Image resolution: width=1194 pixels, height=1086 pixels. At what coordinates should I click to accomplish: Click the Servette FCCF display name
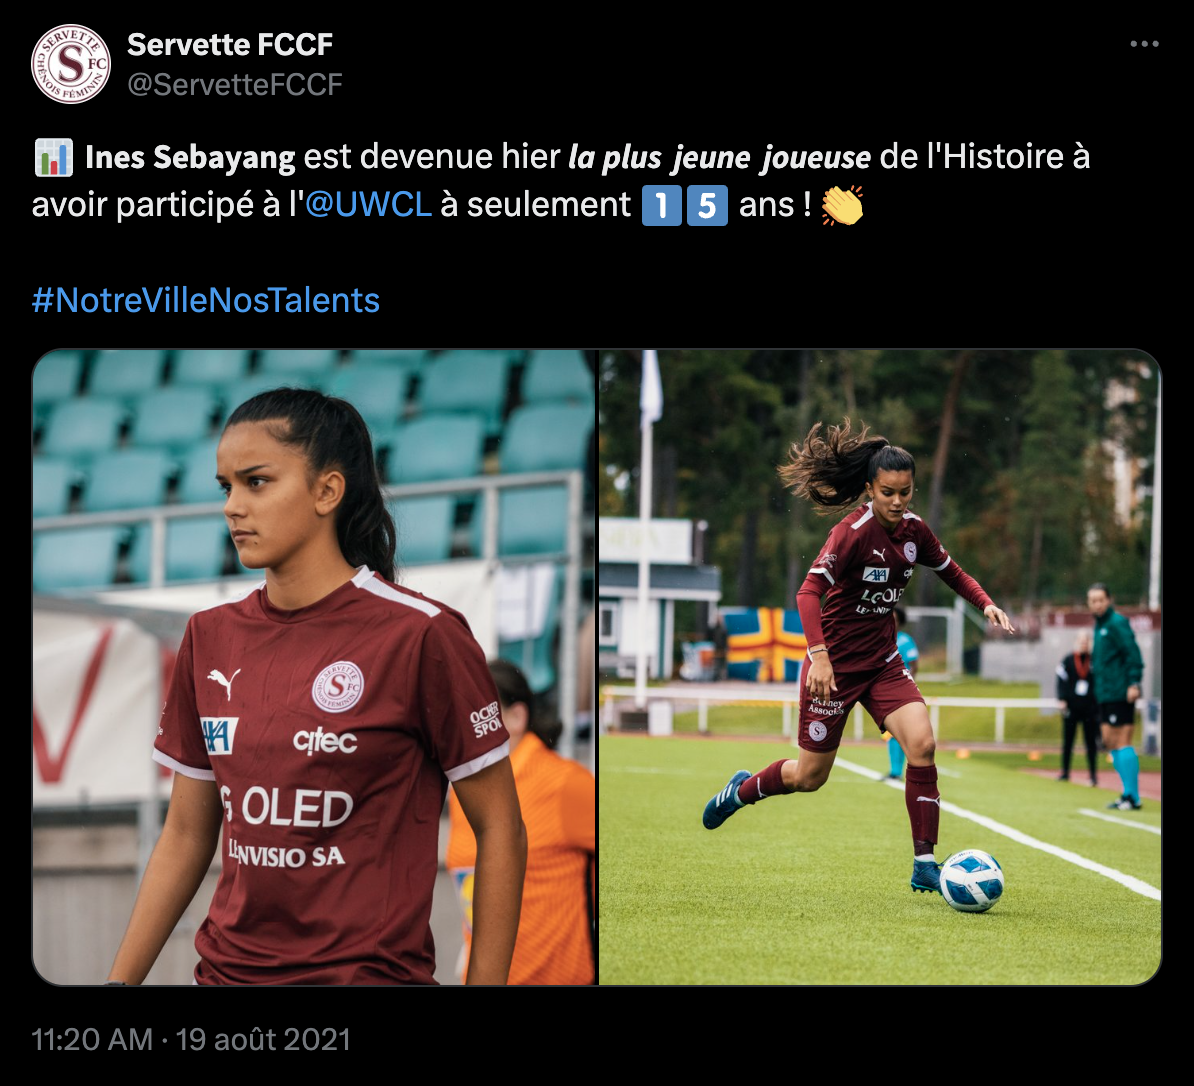230,45
